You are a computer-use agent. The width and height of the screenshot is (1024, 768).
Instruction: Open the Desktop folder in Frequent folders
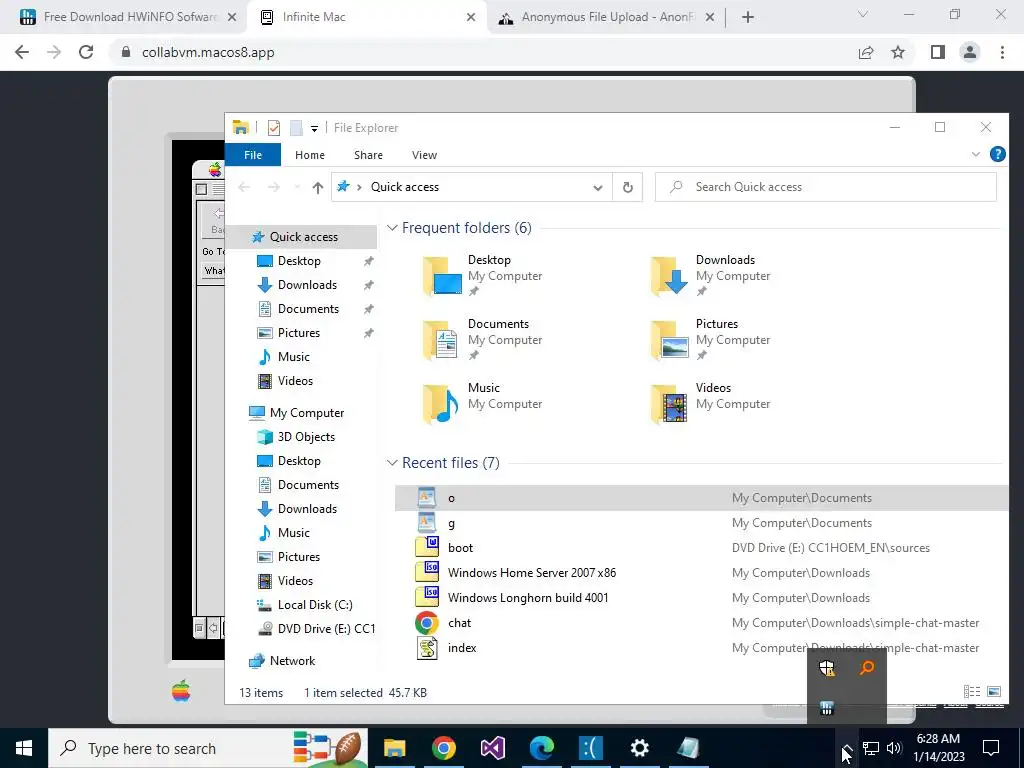pyautogui.click(x=483, y=276)
